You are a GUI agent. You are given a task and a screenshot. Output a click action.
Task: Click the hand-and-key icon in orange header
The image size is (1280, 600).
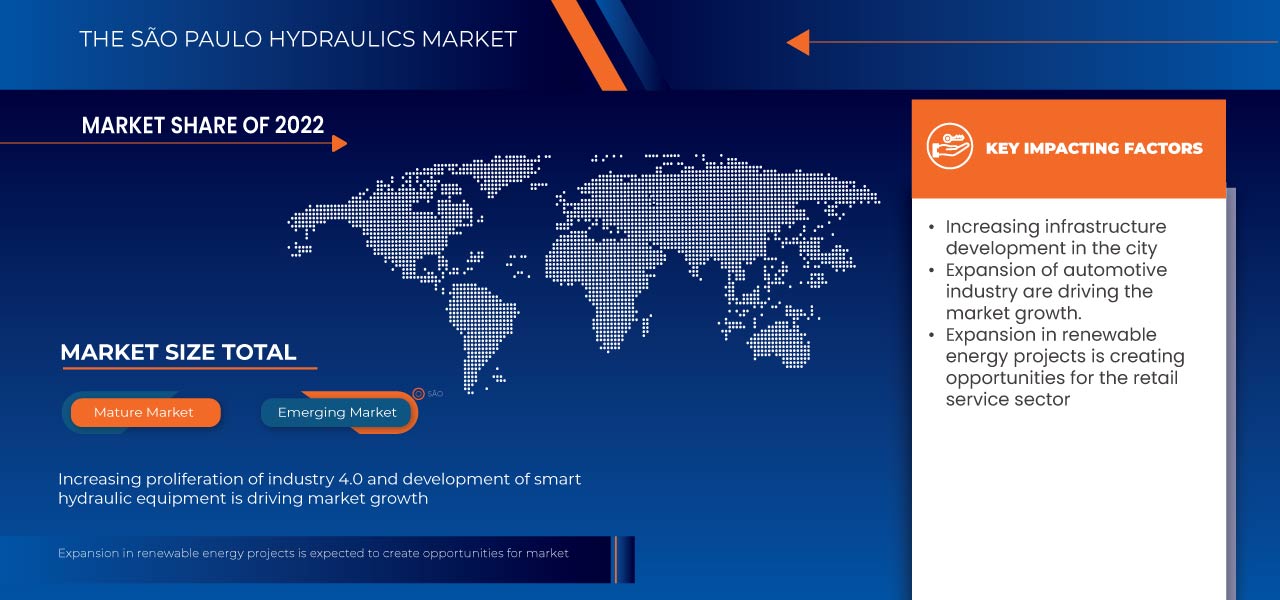click(x=949, y=148)
